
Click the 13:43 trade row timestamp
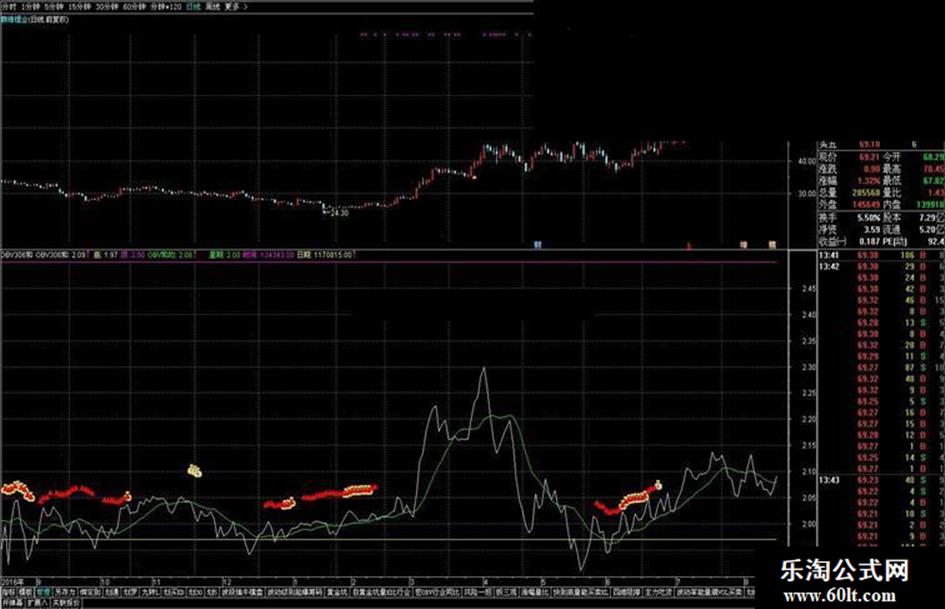[x=829, y=480]
